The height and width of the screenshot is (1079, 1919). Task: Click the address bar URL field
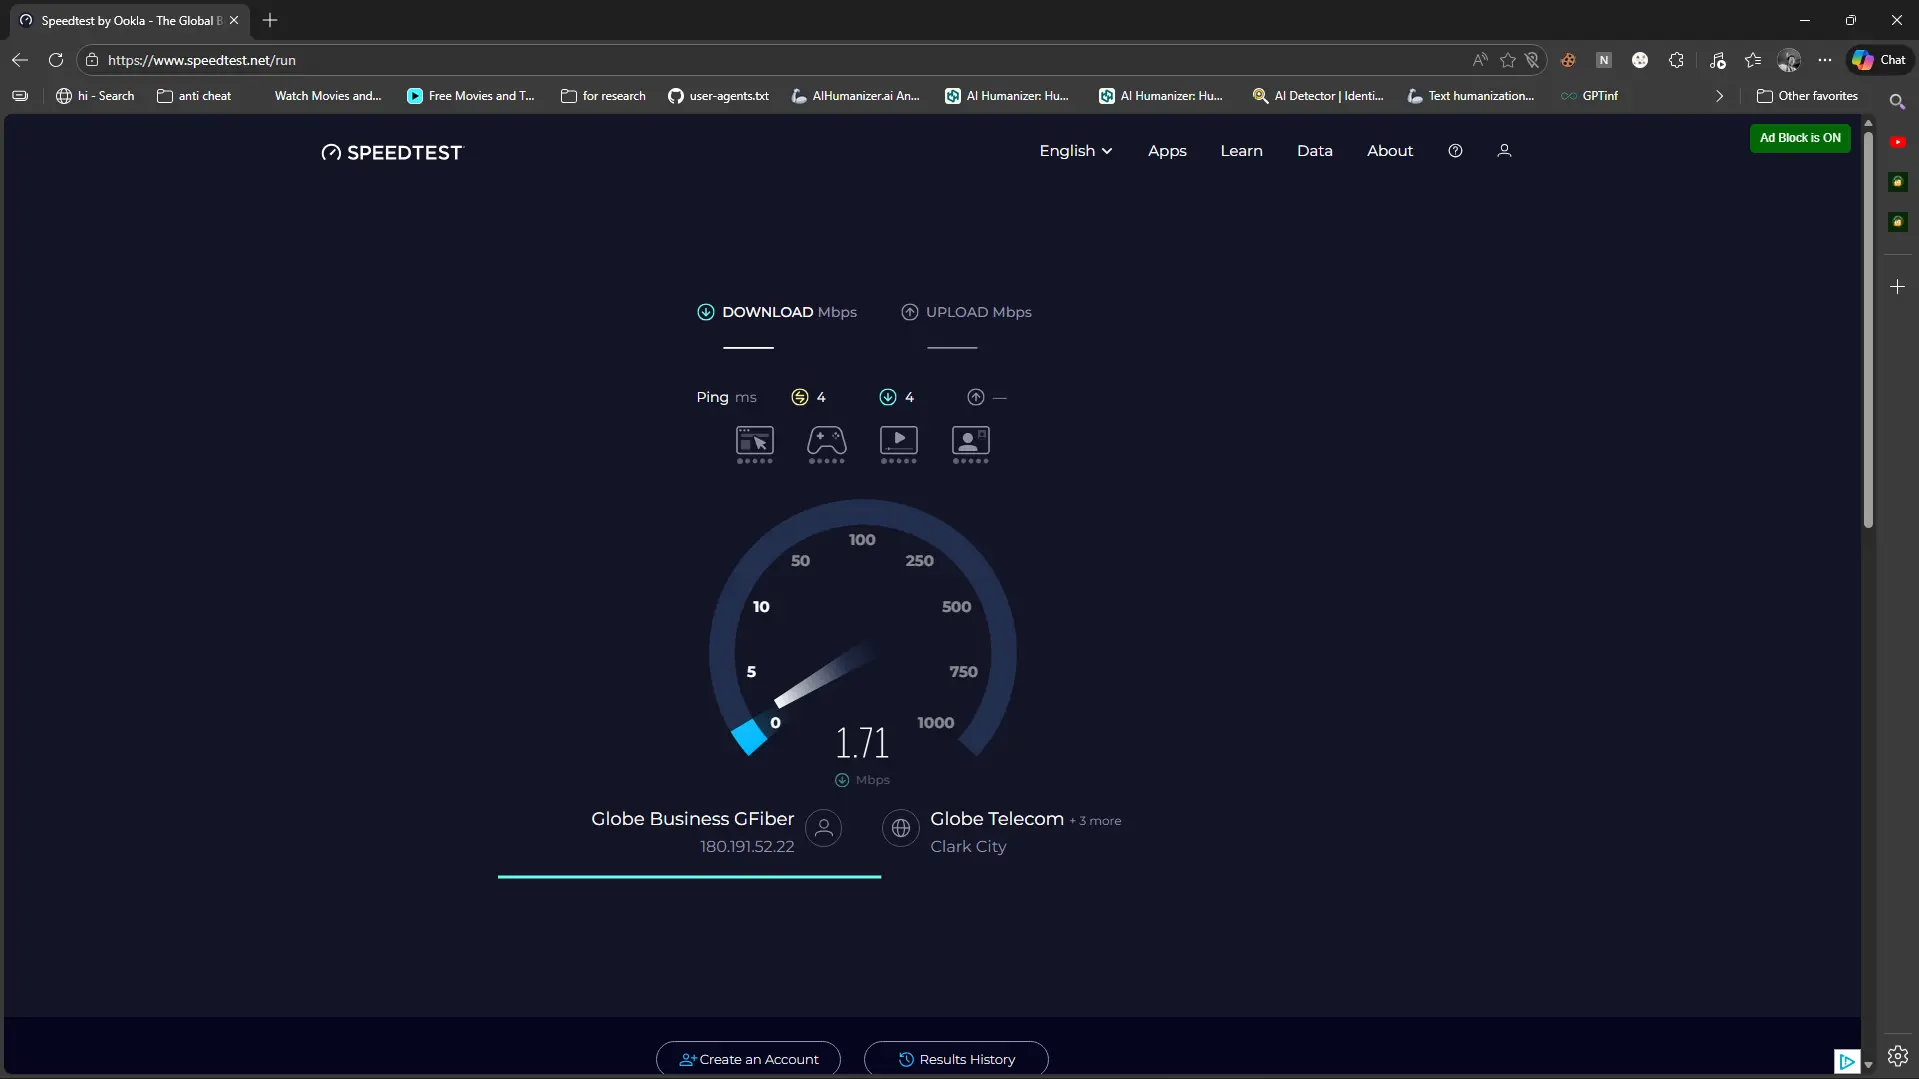[780, 60]
